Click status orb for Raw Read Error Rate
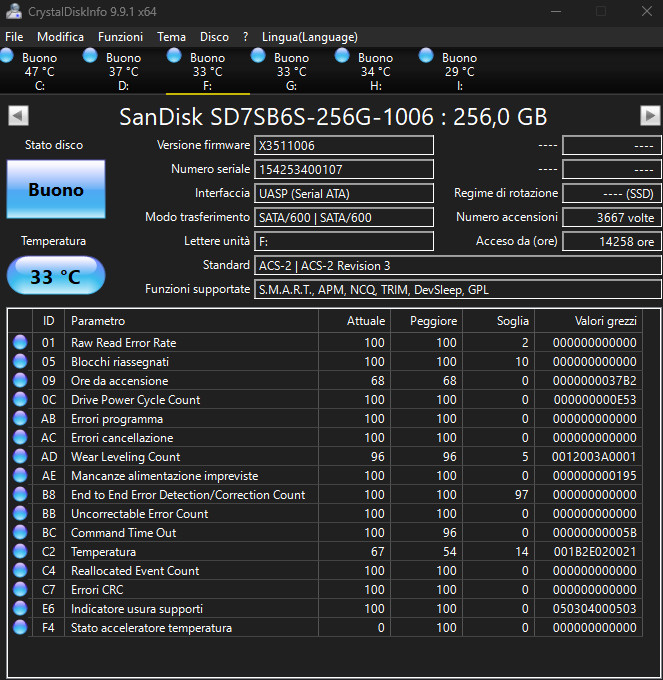This screenshot has height=680, width=663. coord(20,342)
